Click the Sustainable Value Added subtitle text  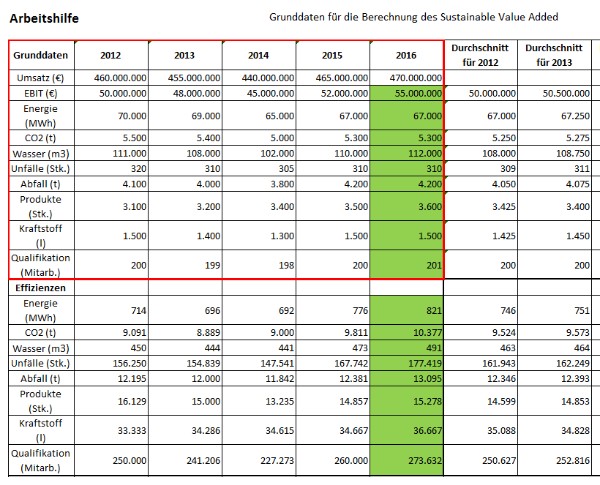click(x=414, y=18)
